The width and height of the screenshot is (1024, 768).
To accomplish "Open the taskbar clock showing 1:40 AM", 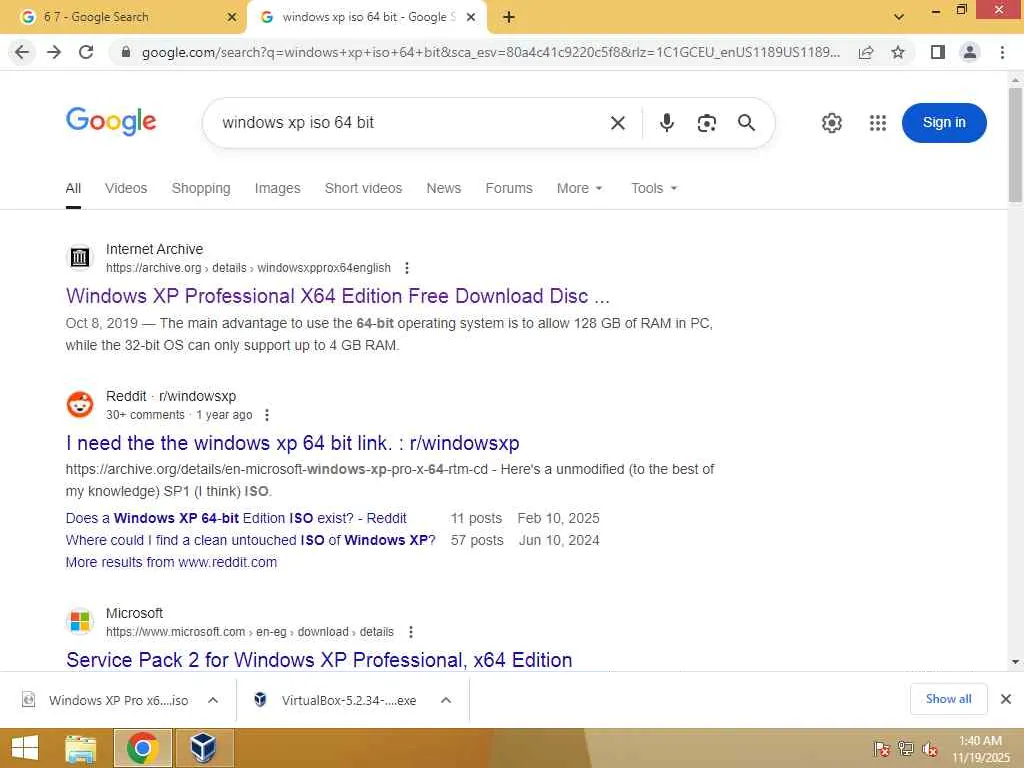I will [980, 749].
